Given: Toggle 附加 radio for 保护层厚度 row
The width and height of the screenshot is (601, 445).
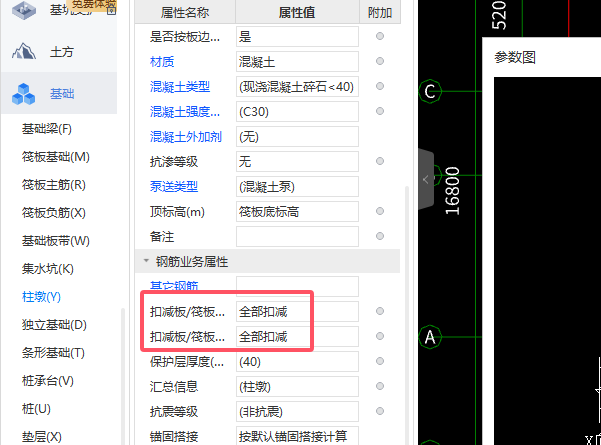Looking at the screenshot, I should click(x=380, y=361).
